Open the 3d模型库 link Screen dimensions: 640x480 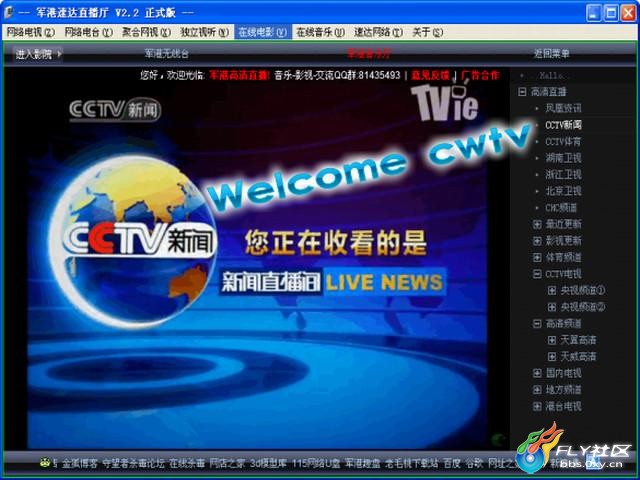pos(269,463)
